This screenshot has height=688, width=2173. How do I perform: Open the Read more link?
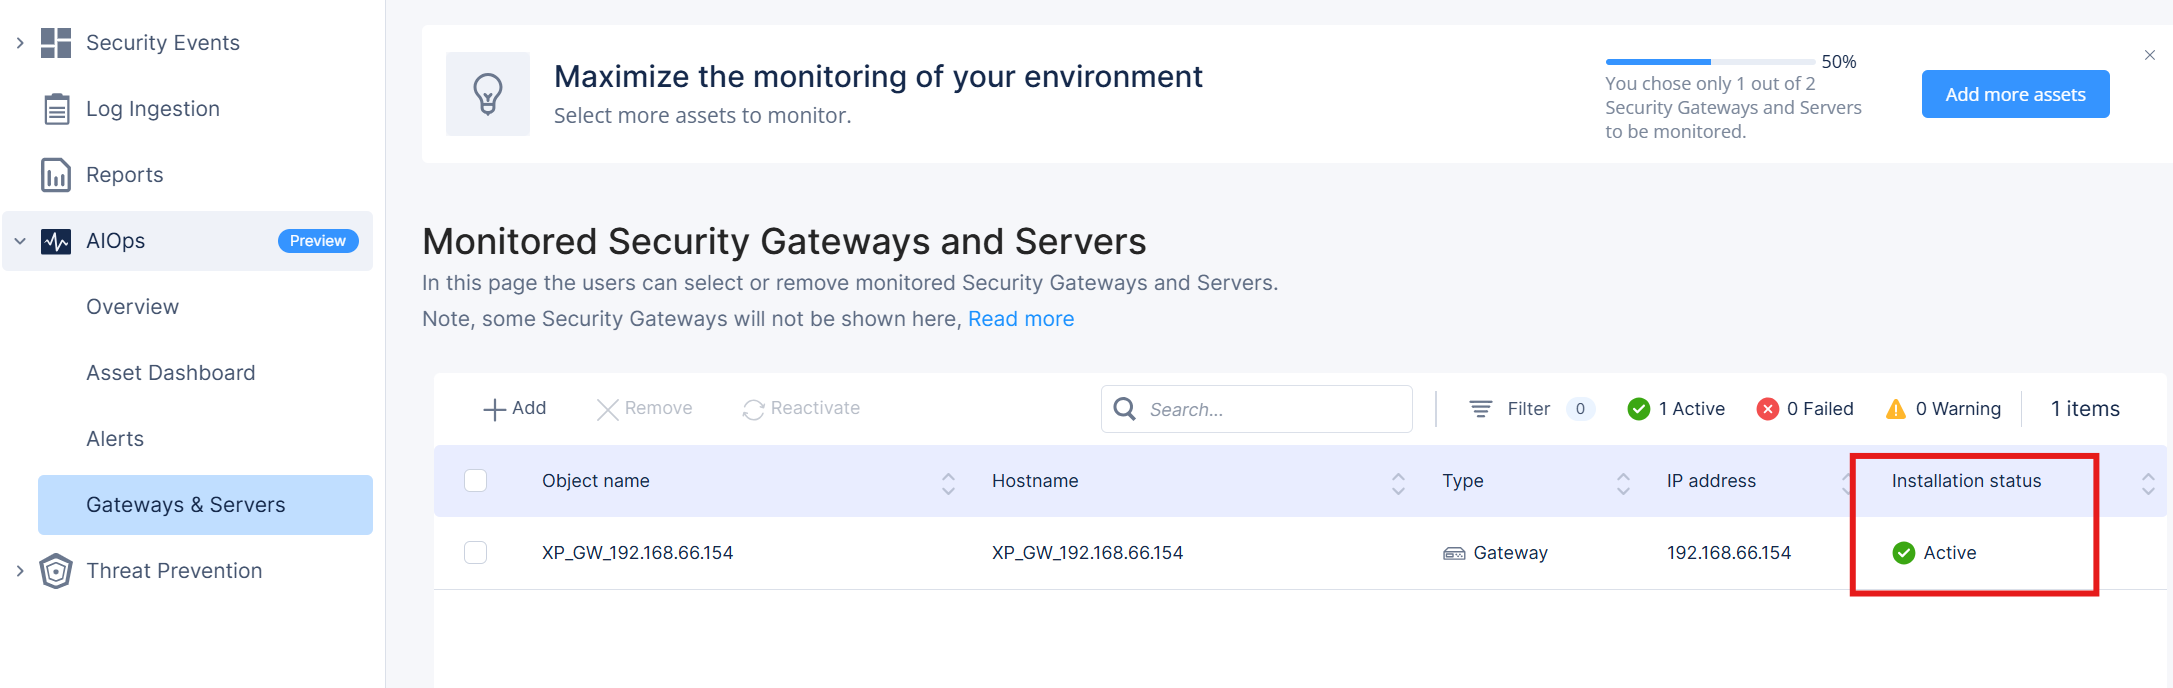click(1020, 319)
